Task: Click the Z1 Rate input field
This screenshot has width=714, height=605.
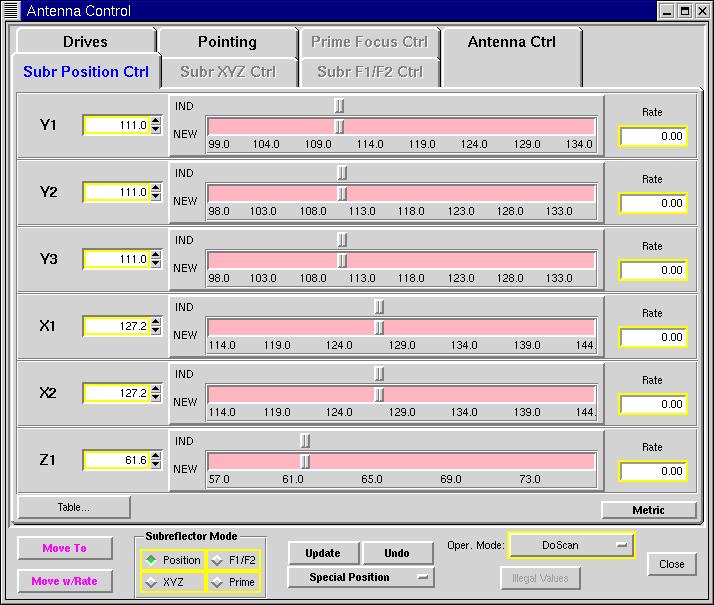Action: (x=653, y=471)
